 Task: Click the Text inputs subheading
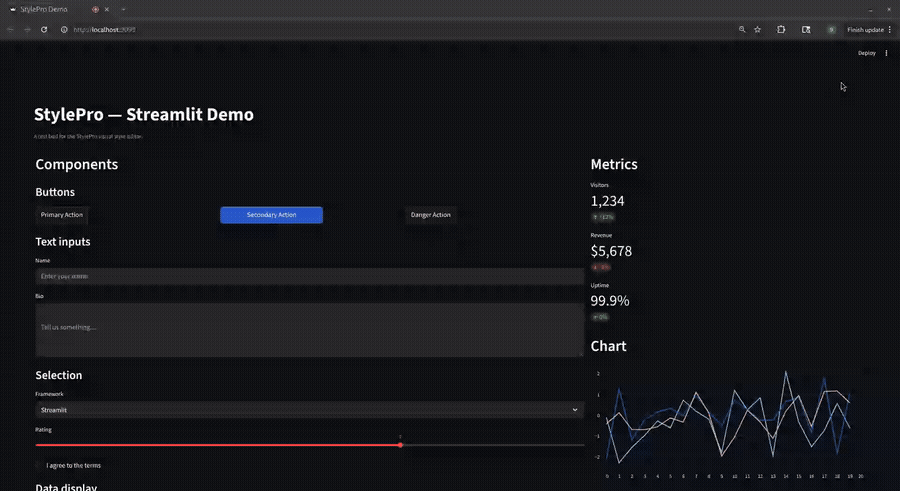63,242
